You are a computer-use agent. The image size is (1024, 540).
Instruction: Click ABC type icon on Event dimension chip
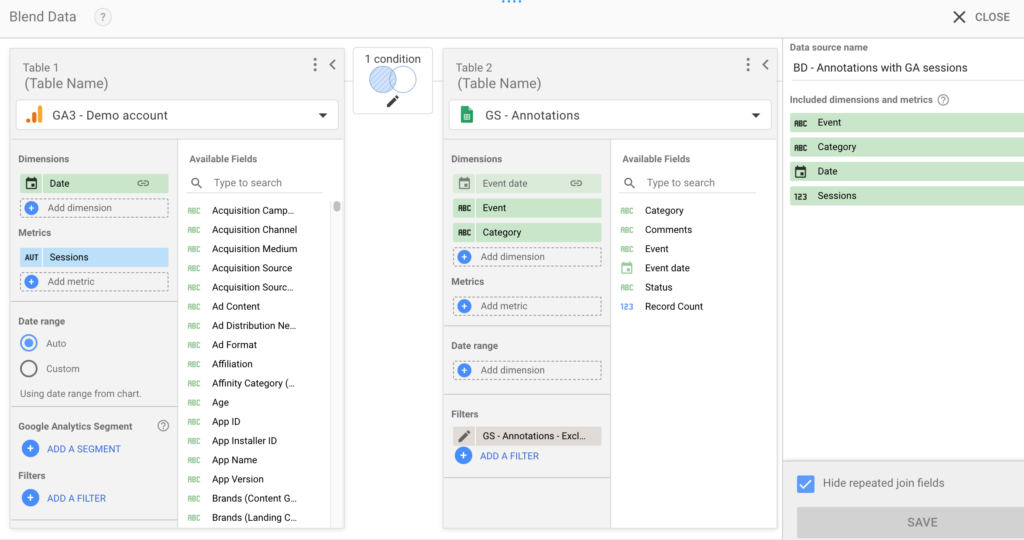point(464,208)
